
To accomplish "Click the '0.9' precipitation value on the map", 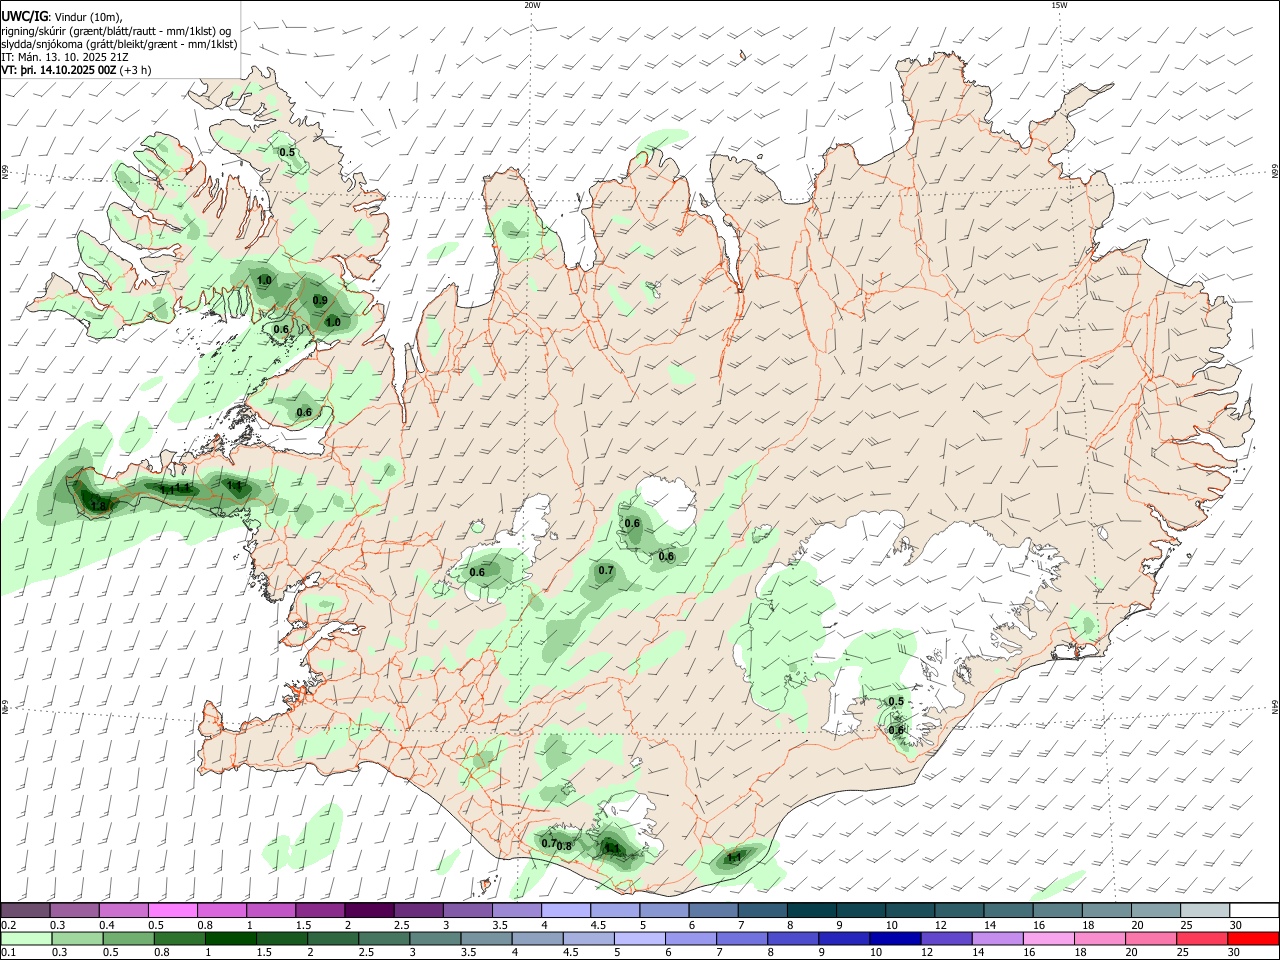I will [x=320, y=300].
